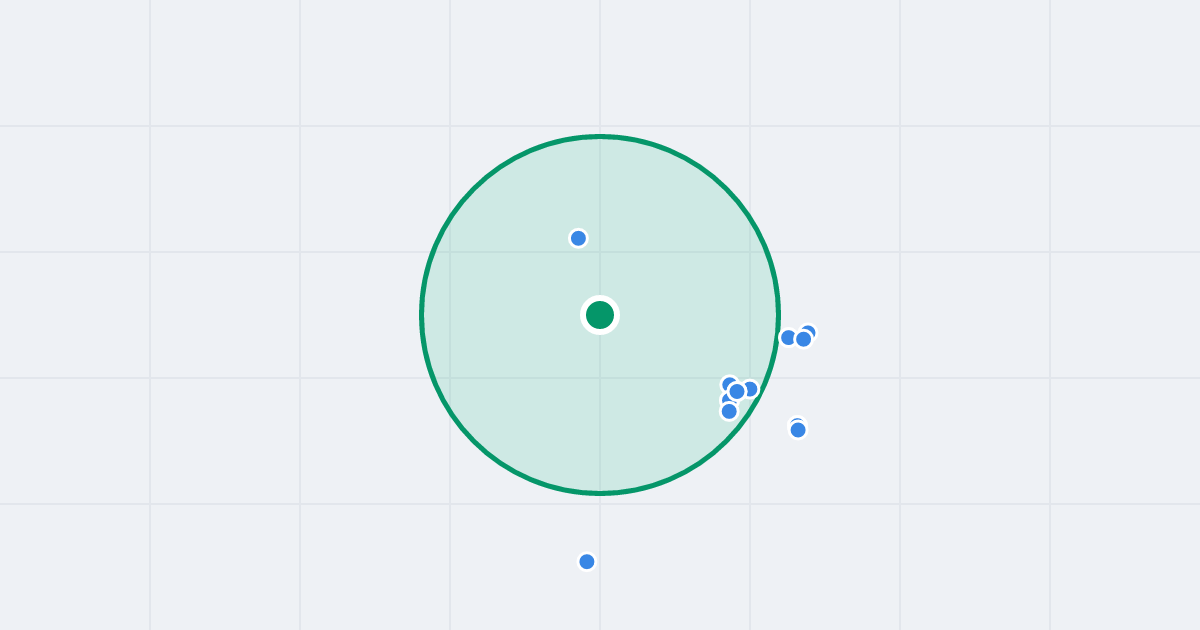Click the empty map area above the green circle
1200x630 pixels.
[x=600, y=65]
